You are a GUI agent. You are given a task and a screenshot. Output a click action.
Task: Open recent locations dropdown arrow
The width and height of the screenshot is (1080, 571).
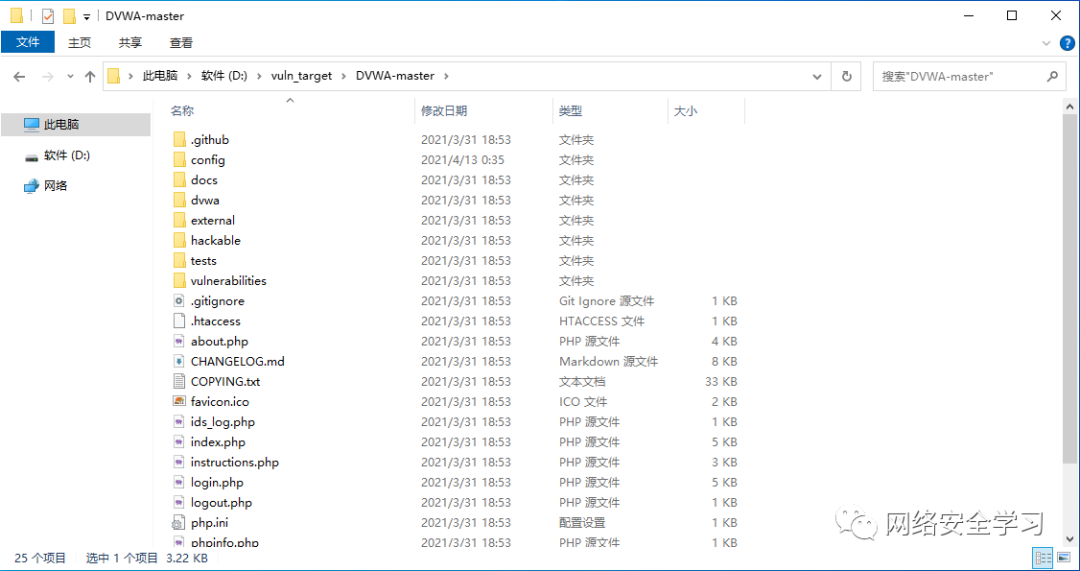70,76
